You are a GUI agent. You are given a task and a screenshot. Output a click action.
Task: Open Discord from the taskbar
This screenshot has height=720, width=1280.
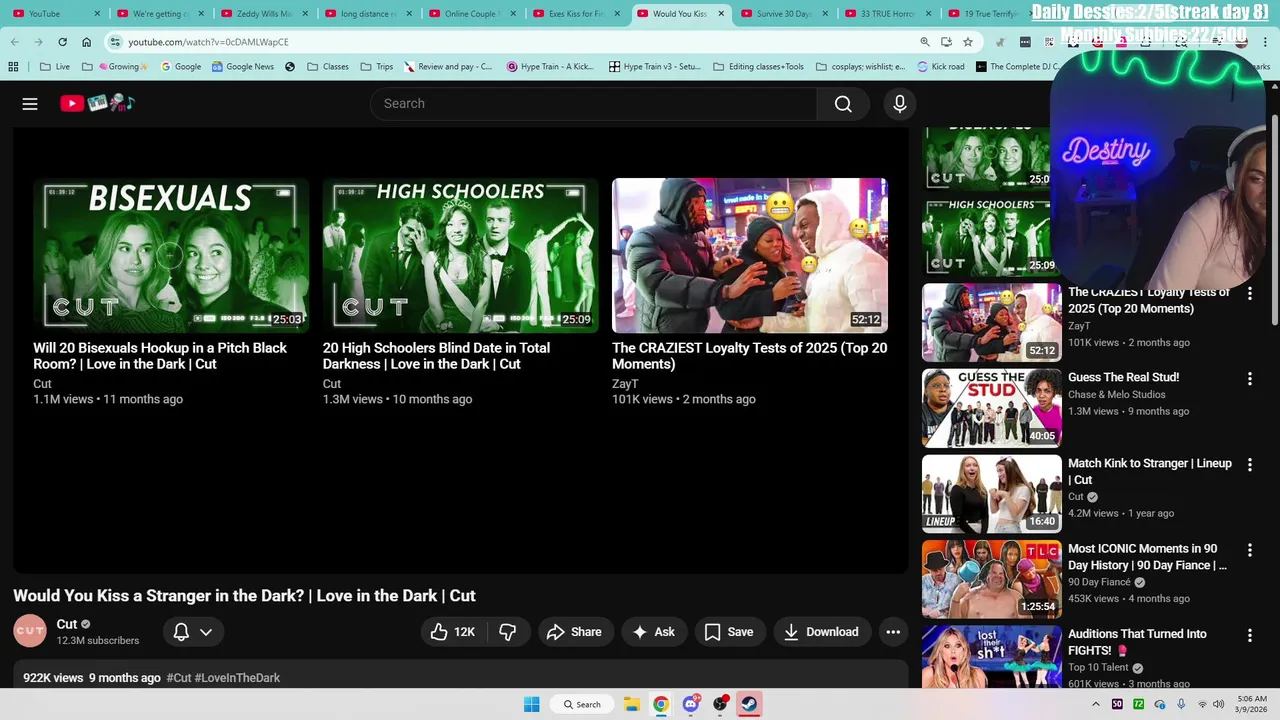pyautogui.click(x=691, y=704)
